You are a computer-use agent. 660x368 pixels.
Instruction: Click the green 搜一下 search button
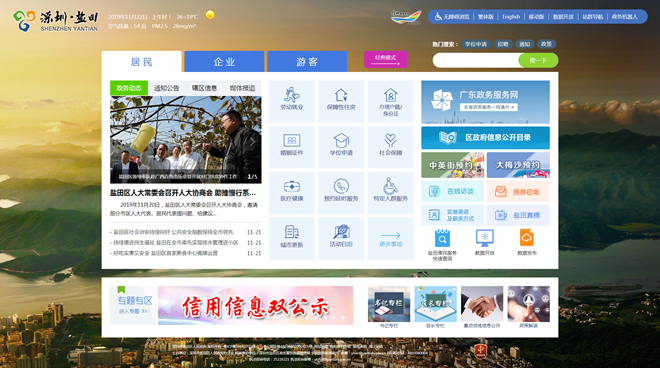coord(538,60)
